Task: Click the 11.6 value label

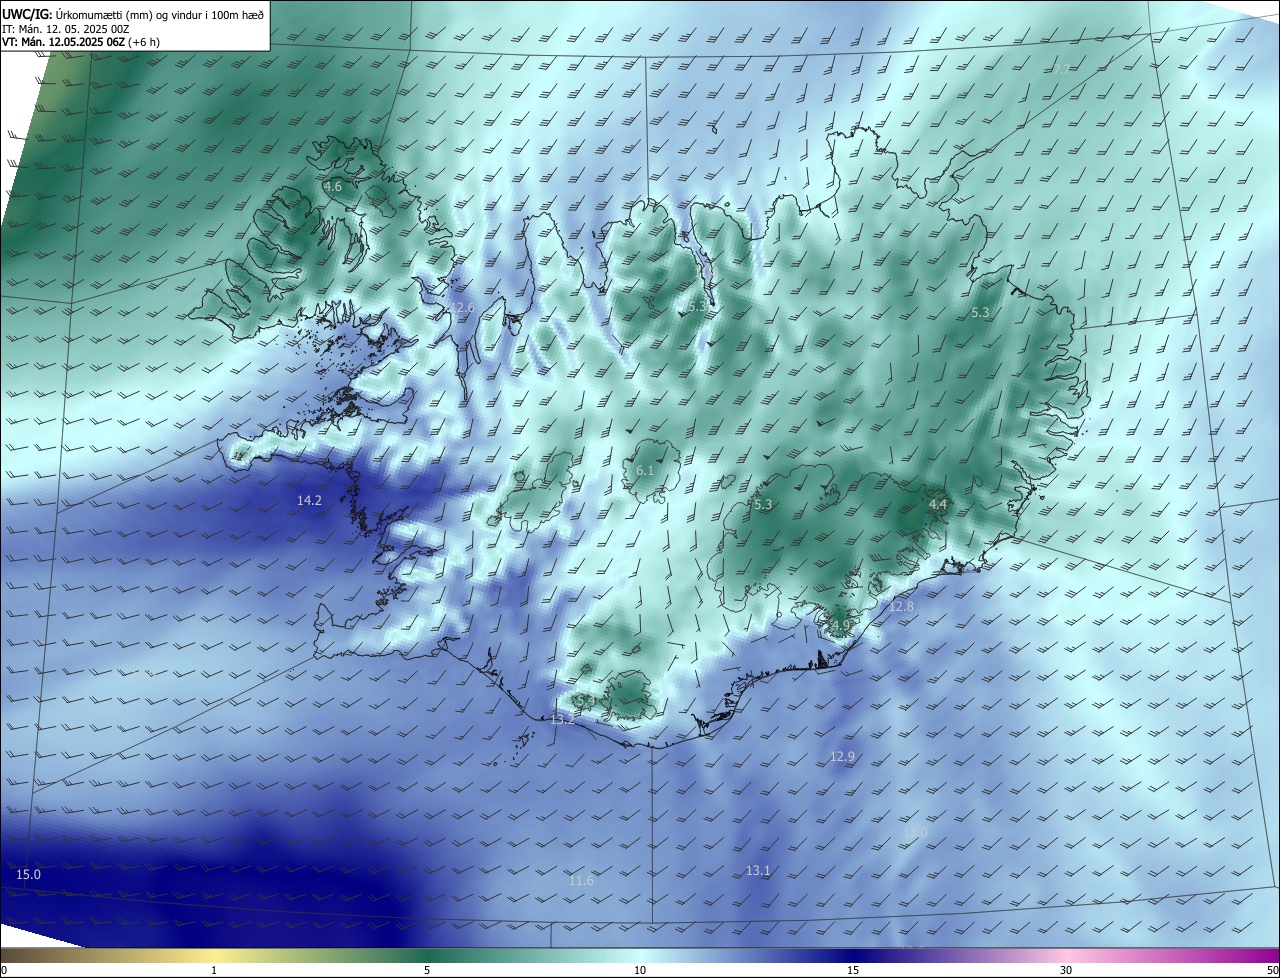Action: 581,880
